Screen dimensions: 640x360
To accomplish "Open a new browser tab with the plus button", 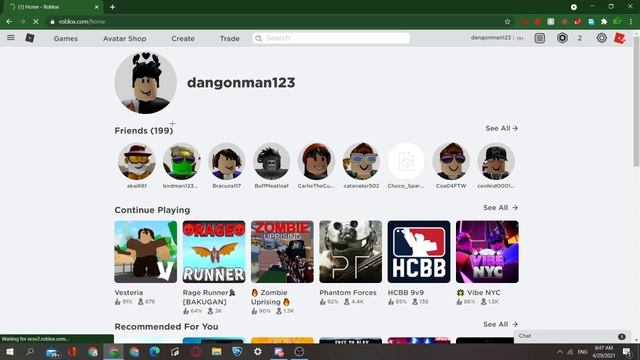I will [x=112, y=7].
